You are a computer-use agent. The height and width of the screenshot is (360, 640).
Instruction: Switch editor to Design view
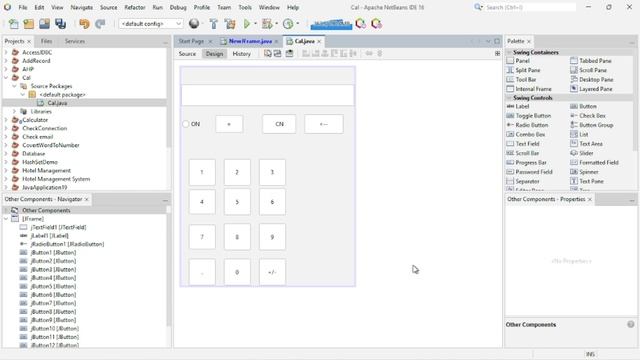[x=214, y=54]
